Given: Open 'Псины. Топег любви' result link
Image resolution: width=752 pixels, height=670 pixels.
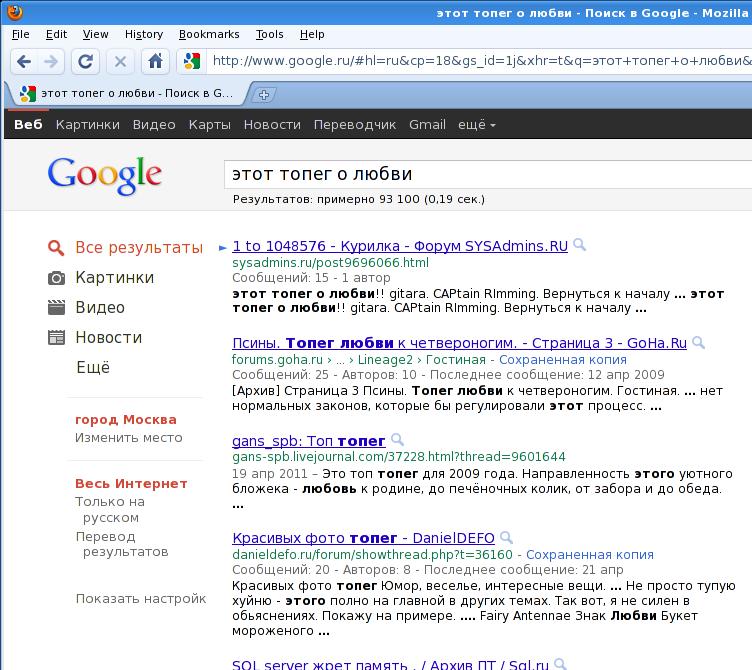Looking at the screenshot, I should pyautogui.click(x=459, y=343).
